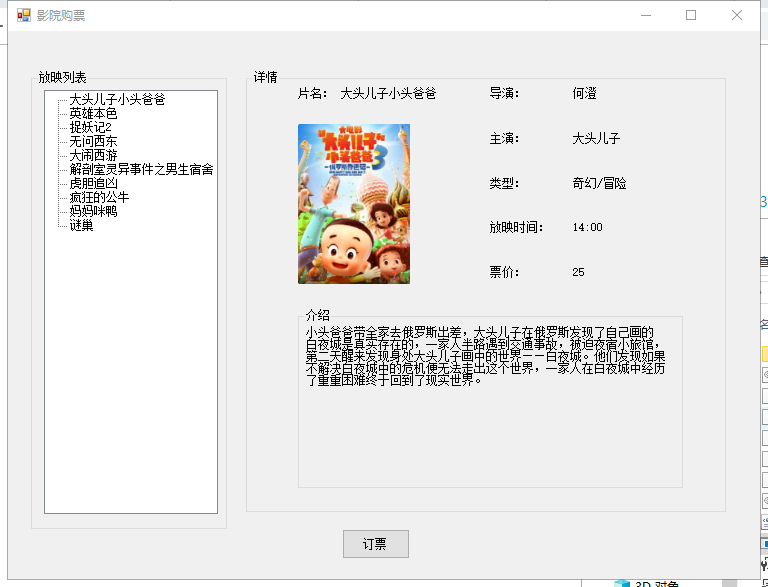Click the director value 何澄

click(x=584, y=94)
